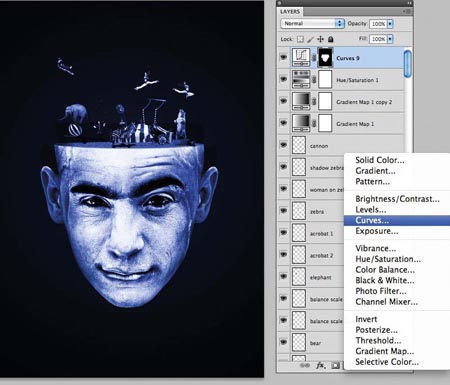Click the Opacity value field
The width and height of the screenshot is (450, 385).
tap(378, 24)
